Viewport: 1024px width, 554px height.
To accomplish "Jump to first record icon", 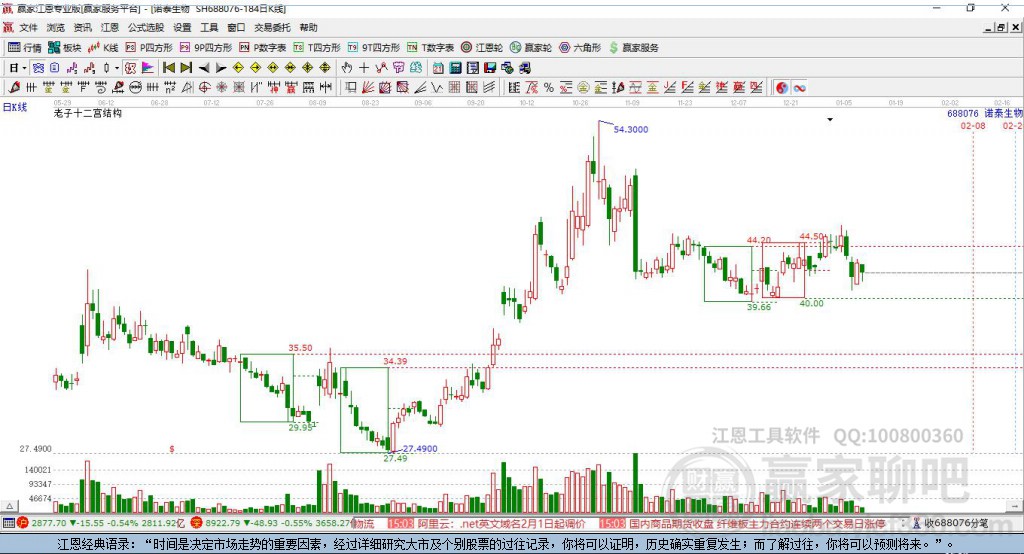I will (168, 68).
